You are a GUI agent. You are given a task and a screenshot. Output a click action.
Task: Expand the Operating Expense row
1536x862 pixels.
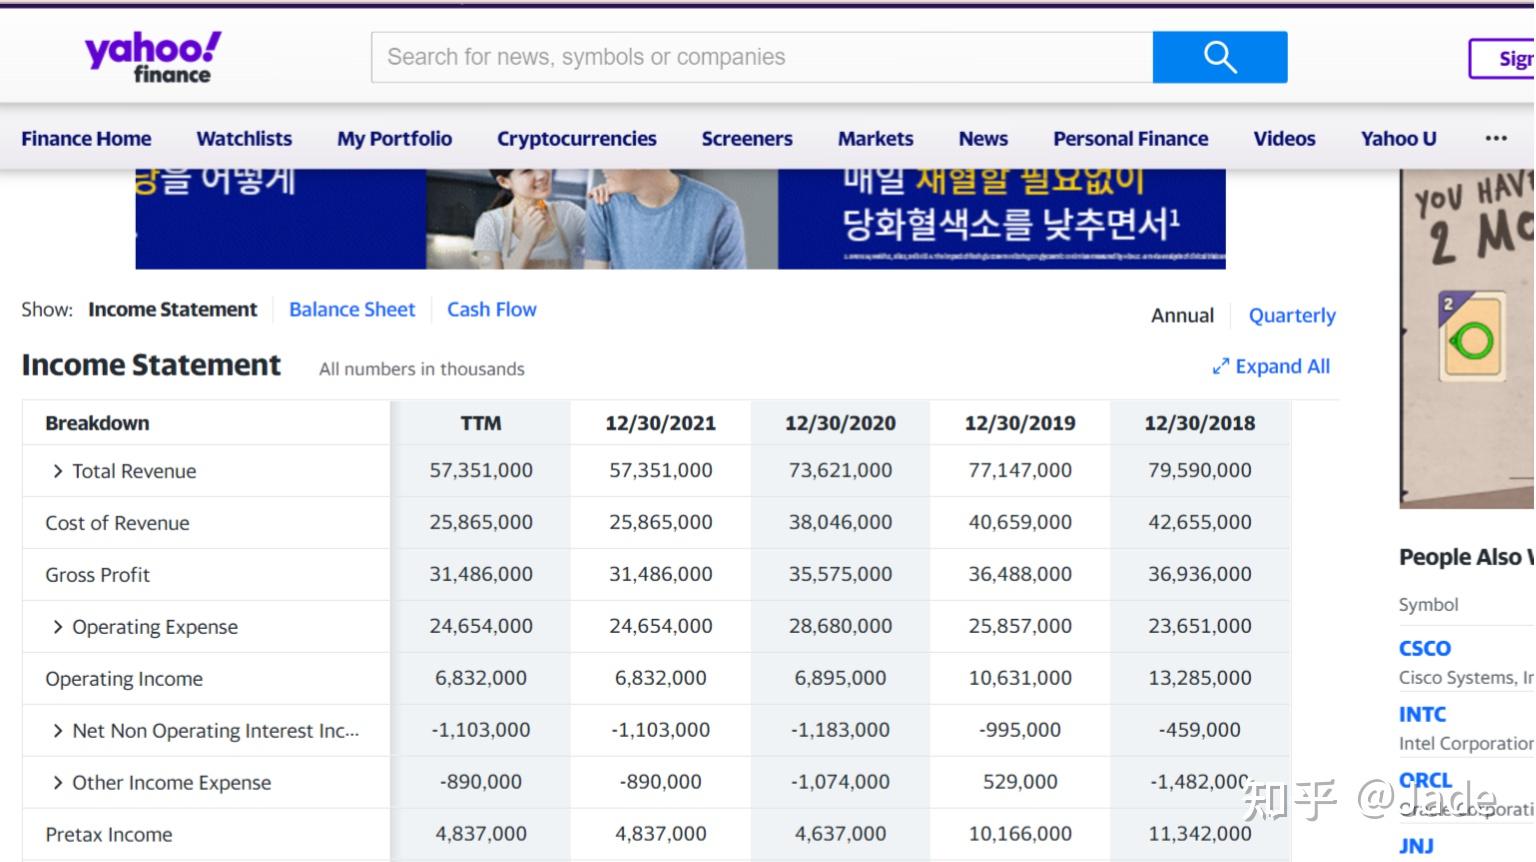point(58,626)
